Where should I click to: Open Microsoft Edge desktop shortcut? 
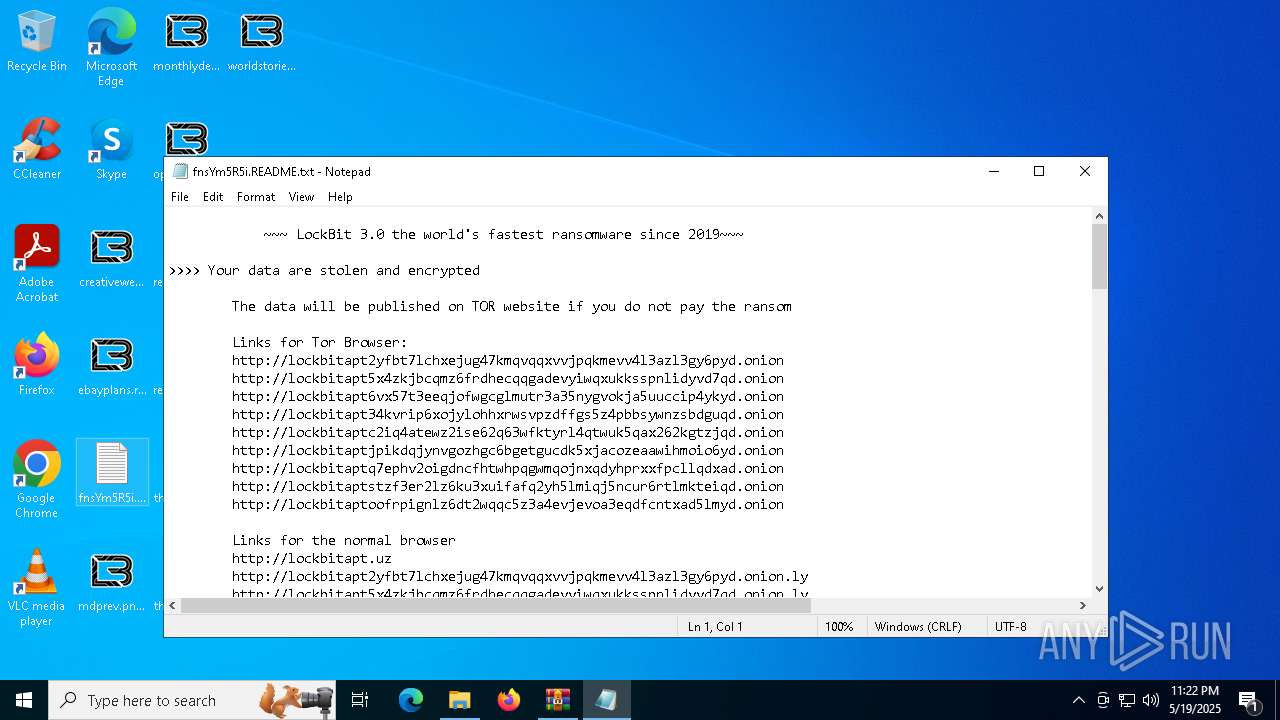[x=111, y=47]
